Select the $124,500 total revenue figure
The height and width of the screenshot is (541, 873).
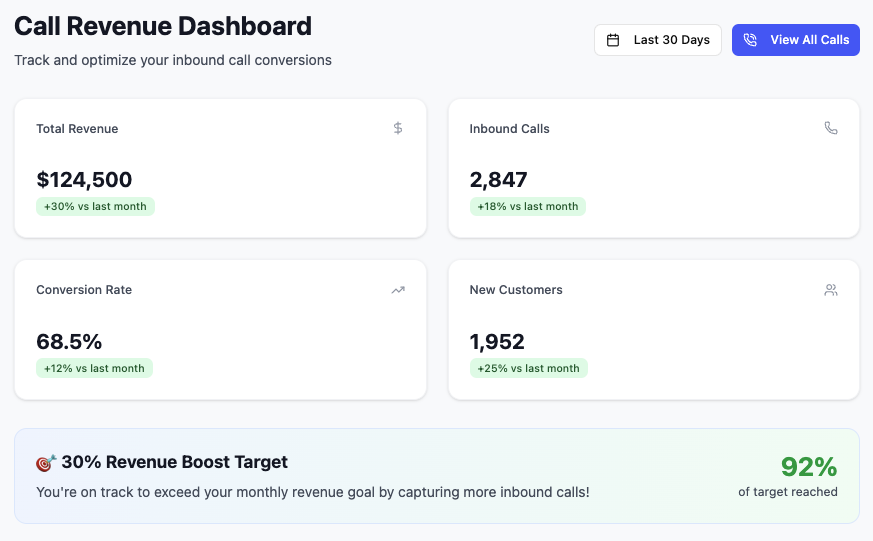[x=84, y=180]
